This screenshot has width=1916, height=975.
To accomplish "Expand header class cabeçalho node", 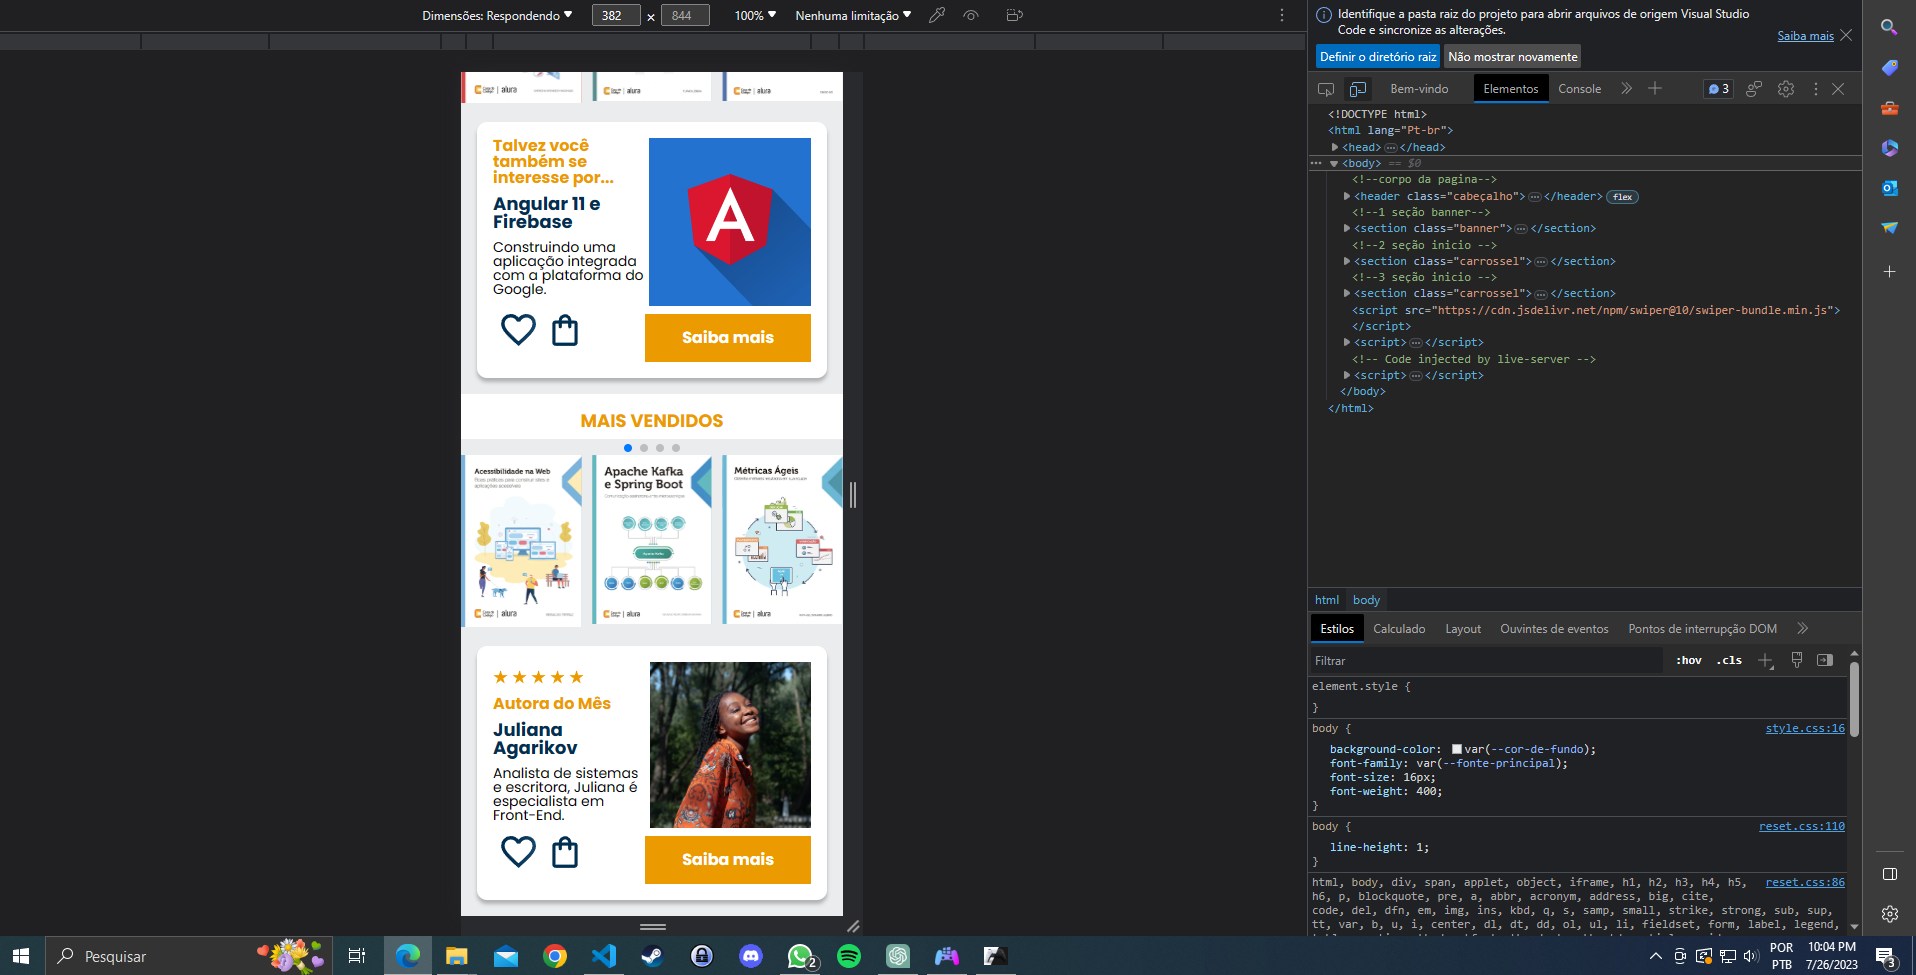I will tap(1347, 196).
